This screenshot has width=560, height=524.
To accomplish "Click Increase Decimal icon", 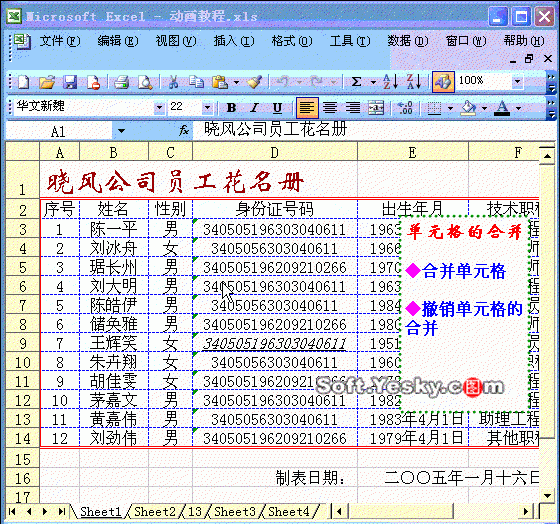I will (x=405, y=108).
